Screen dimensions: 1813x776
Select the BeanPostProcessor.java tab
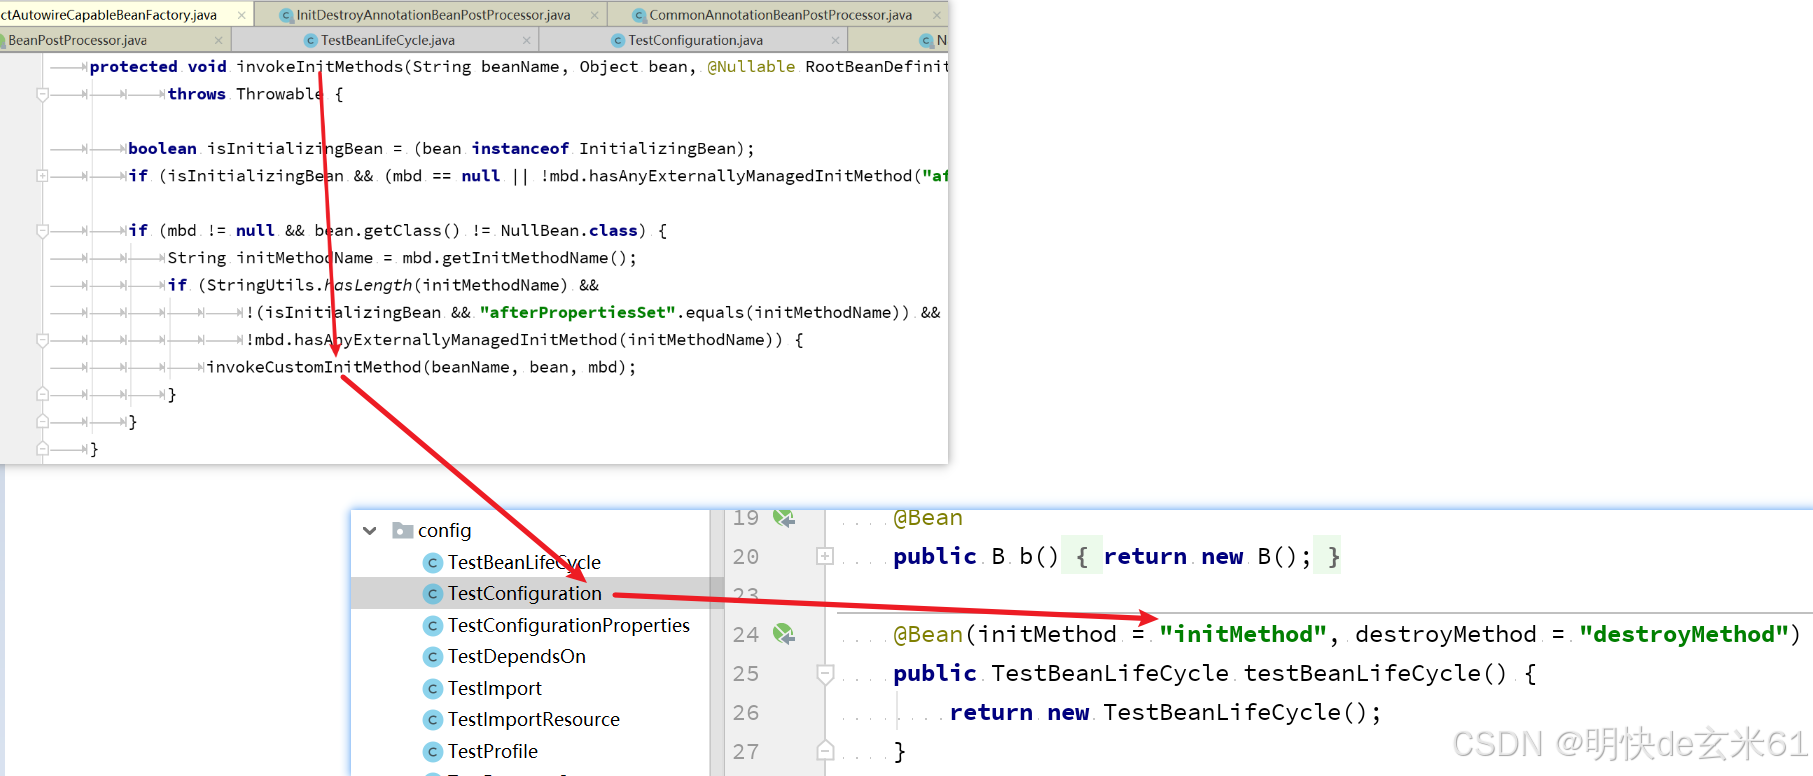pyautogui.click(x=77, y=40)
